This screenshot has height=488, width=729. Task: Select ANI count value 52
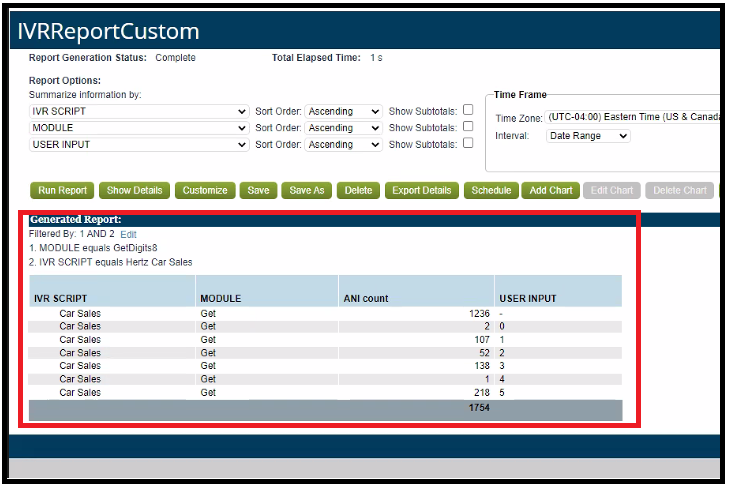click(x=484, y=353)
